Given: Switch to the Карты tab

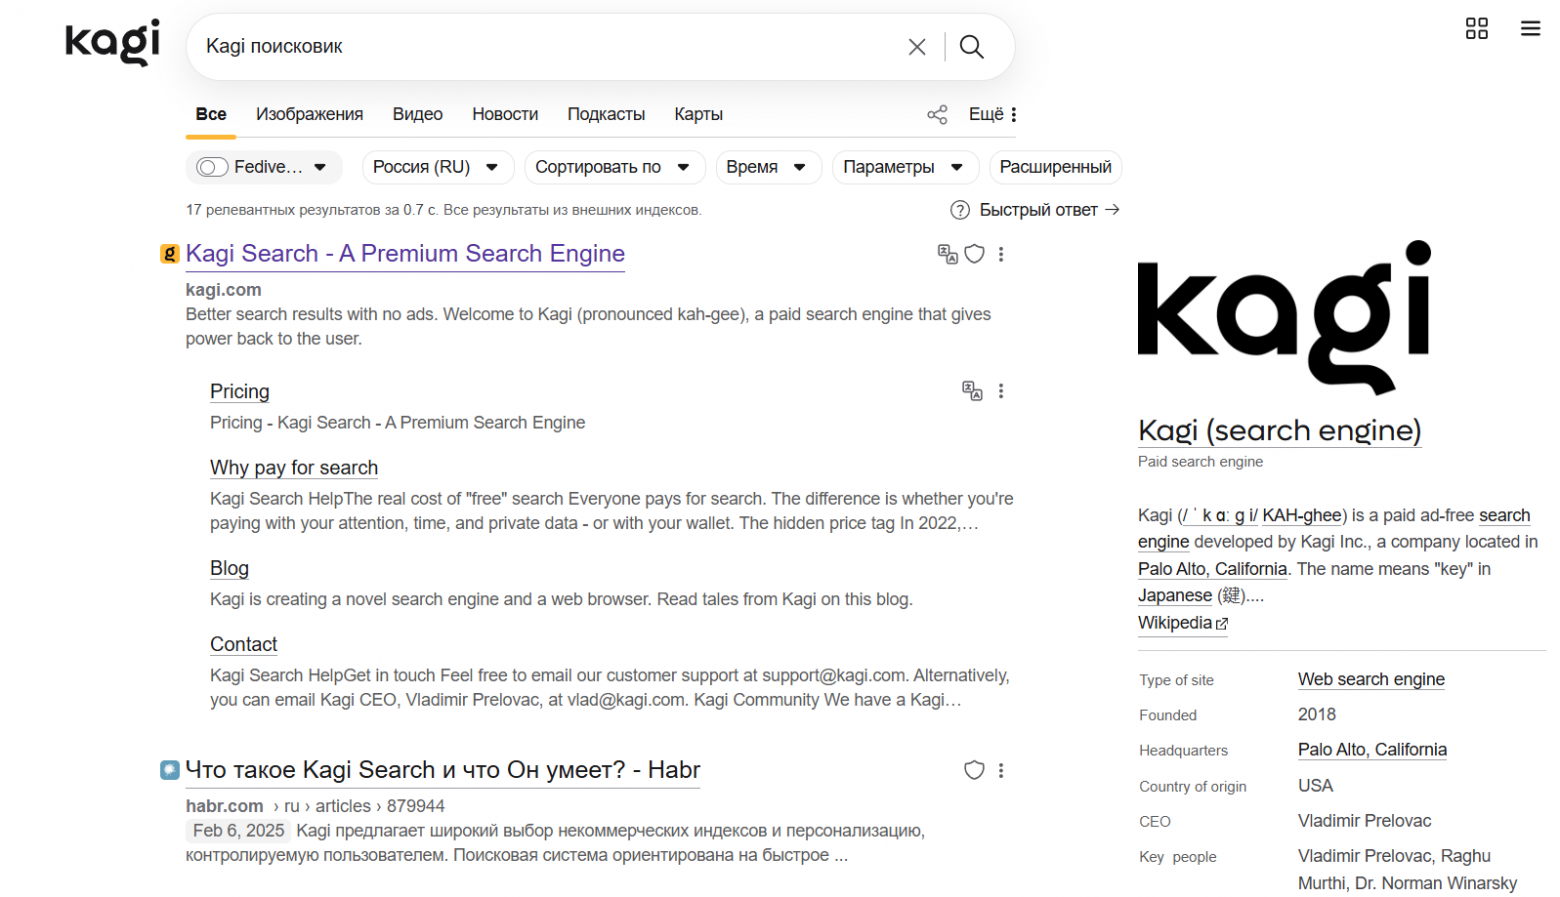Looking at the screenshot, I should 699,114.
